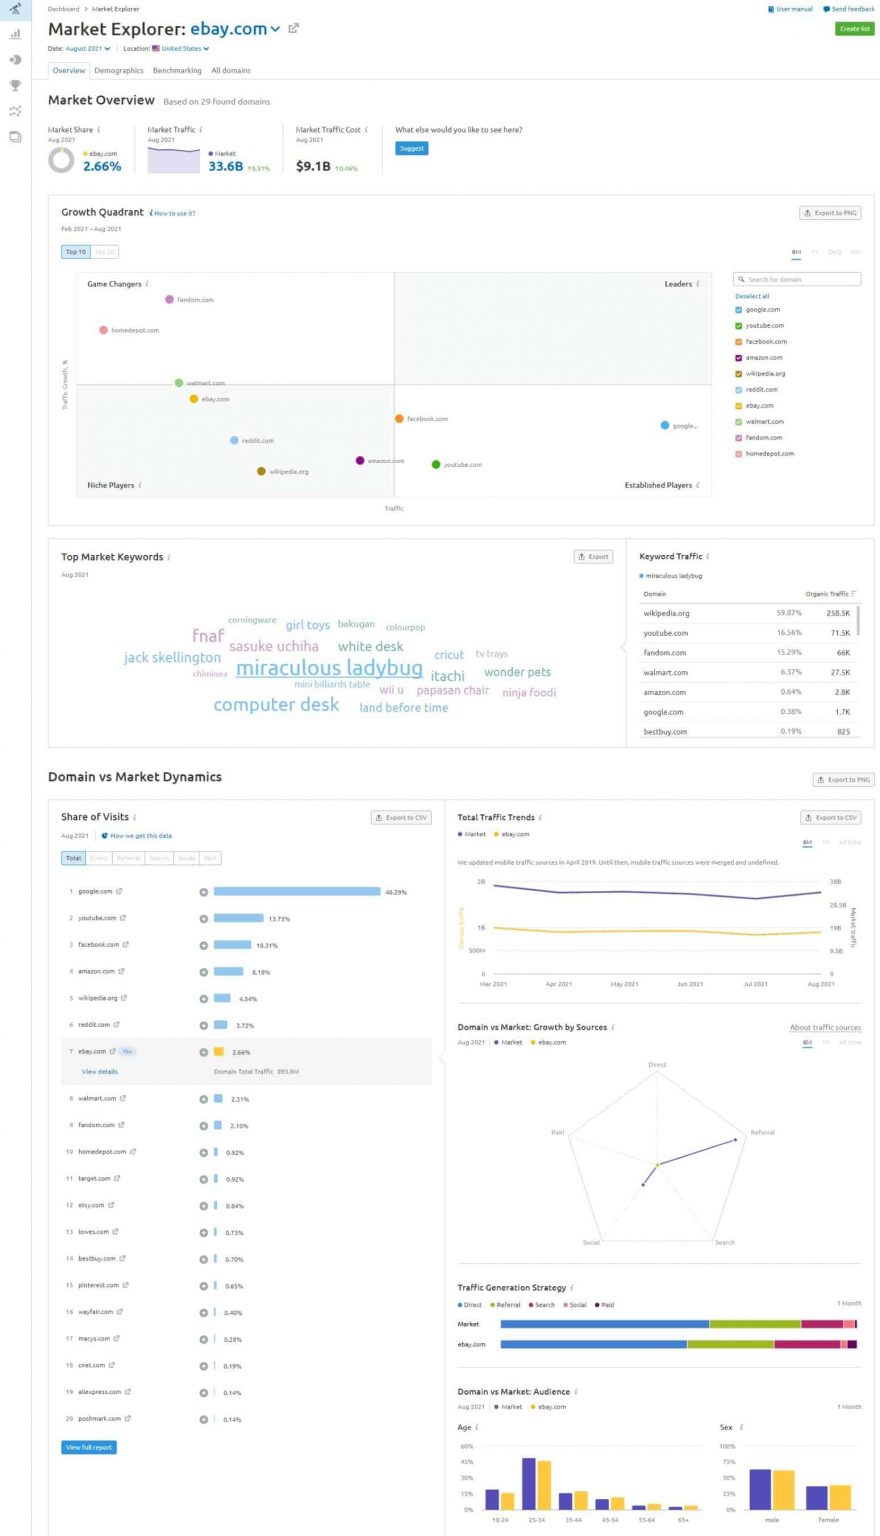Viewport: 880px width, 1536px height.
Task: Uncheck homedepot.com domain checkbox
Action: 739,454
